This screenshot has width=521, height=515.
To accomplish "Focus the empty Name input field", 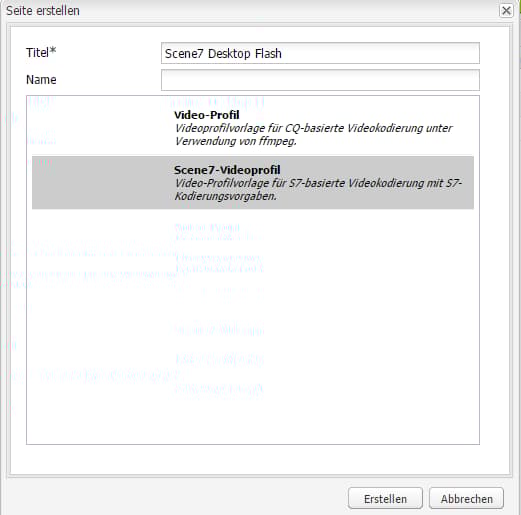I will [320, 80].
